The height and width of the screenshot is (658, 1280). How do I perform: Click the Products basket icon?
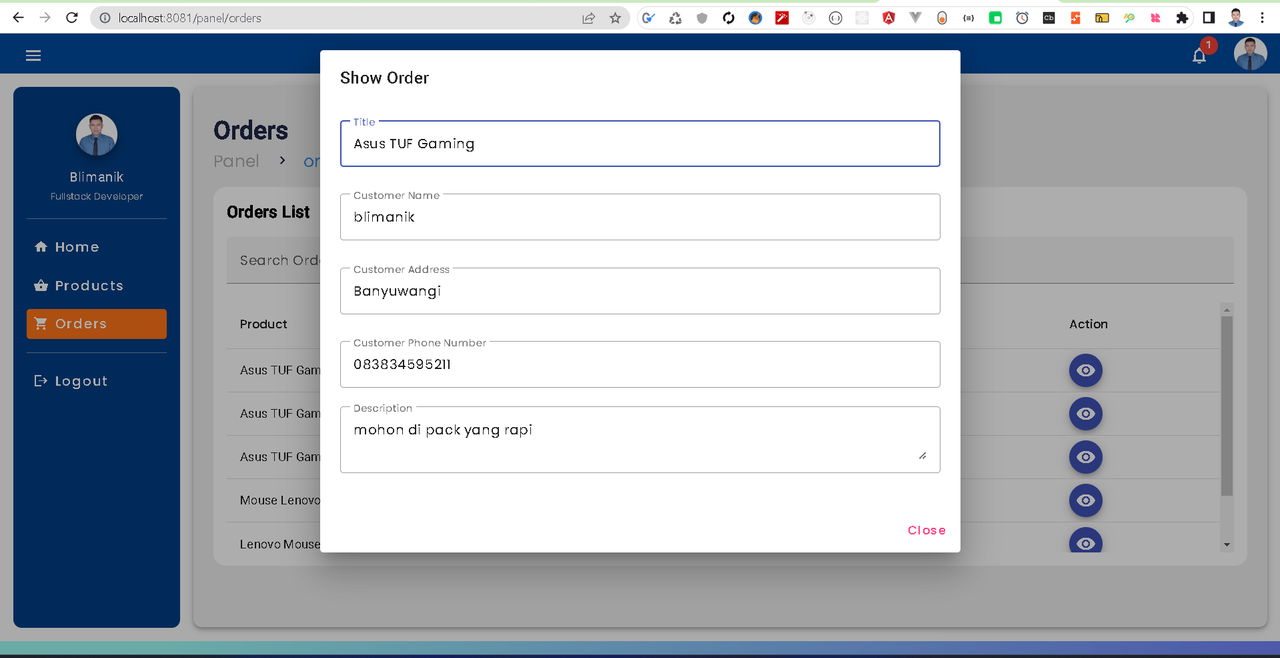[41, 285]
